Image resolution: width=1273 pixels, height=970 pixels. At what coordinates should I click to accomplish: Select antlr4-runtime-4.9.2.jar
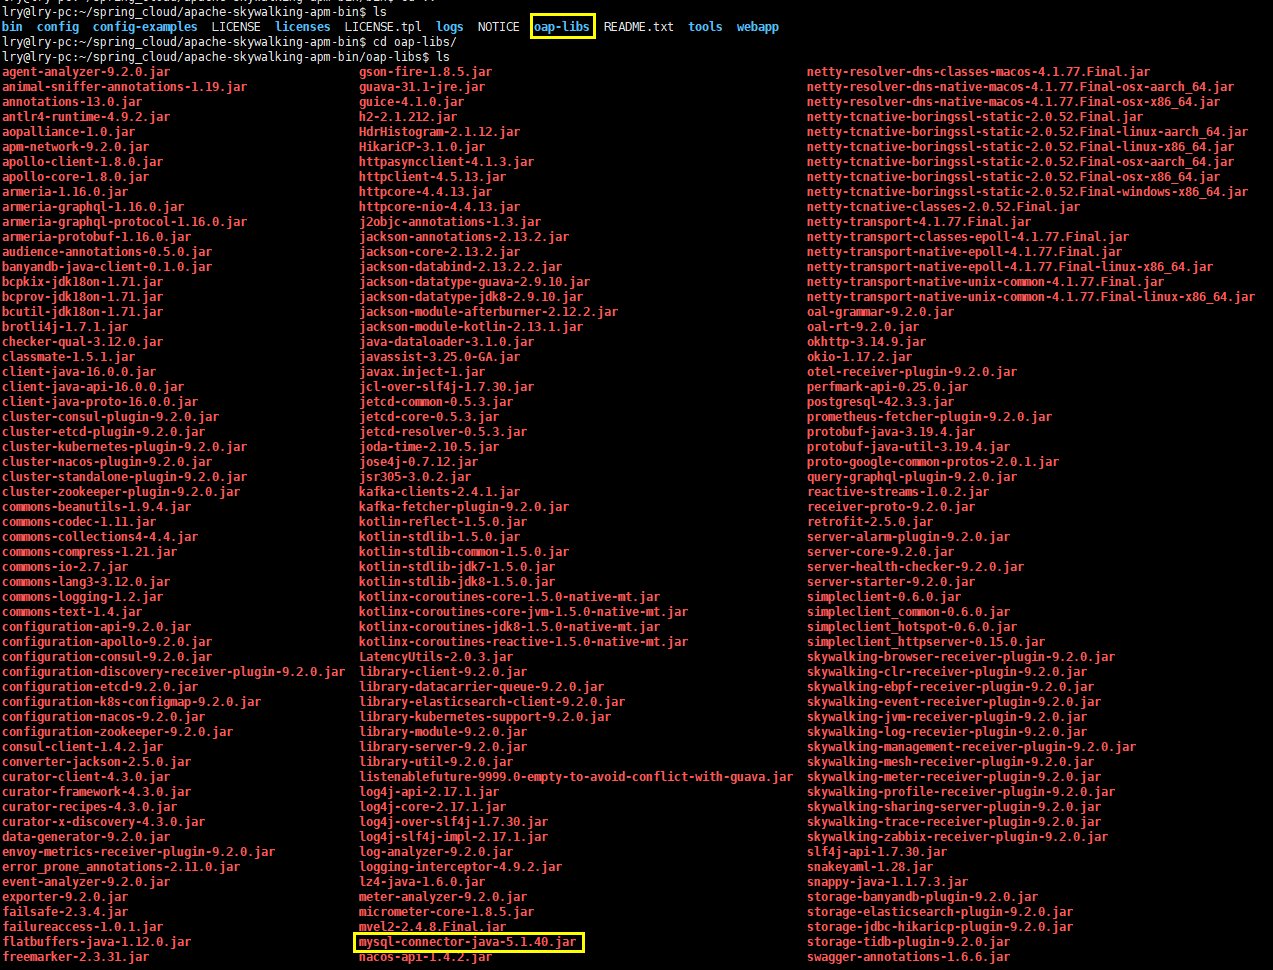(x=86, y=117)
